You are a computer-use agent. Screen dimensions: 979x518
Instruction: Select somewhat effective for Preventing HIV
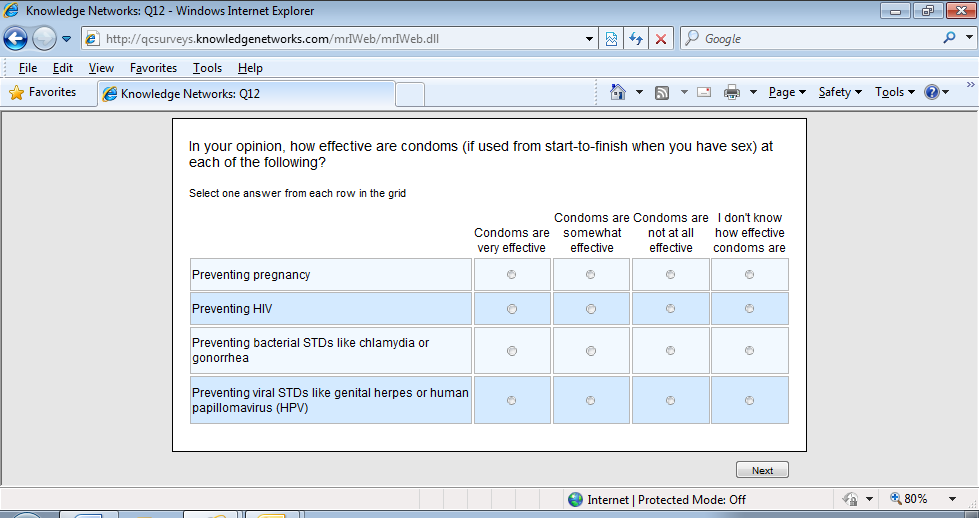pyautogui.click(x=591, y=309)
